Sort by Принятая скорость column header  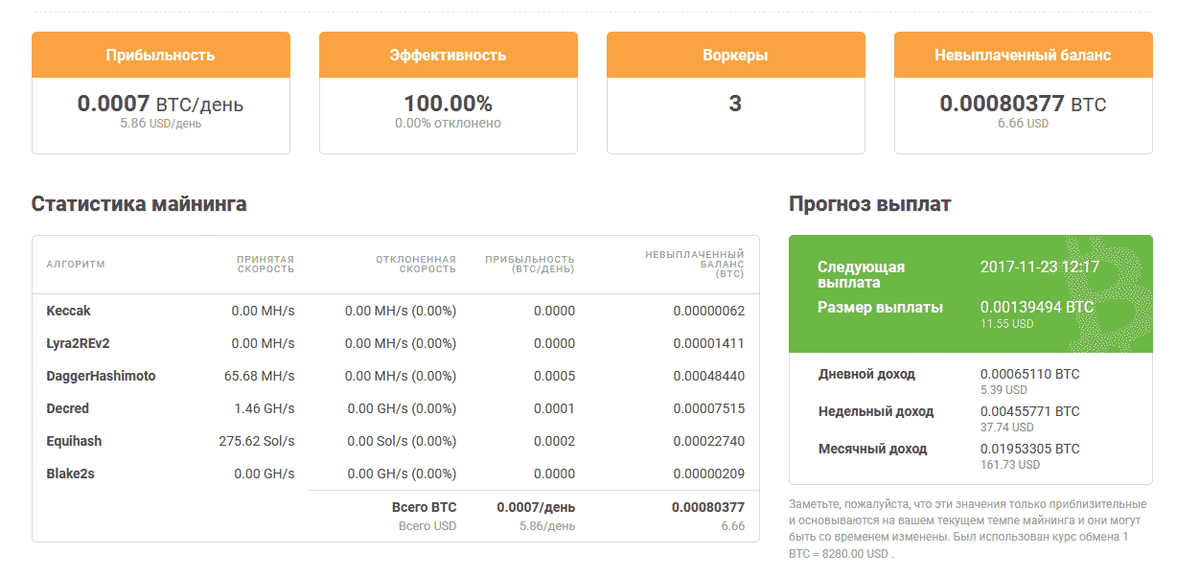[x=265, y=263]
